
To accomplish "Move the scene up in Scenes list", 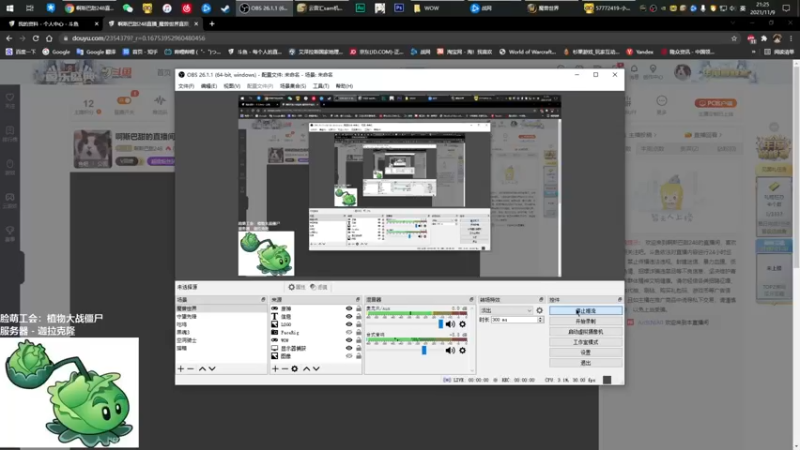I will pos(202,368).
